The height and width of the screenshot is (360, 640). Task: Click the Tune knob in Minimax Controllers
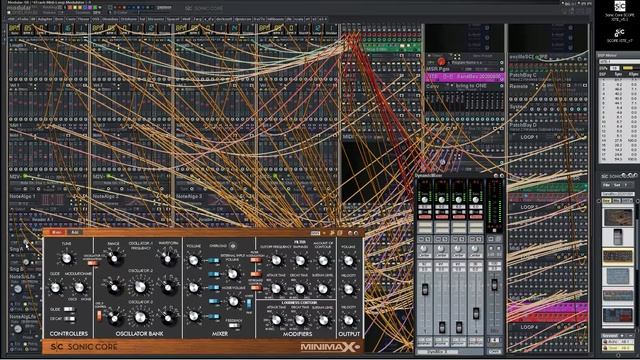pyautogui.click(x=67, y=258)
